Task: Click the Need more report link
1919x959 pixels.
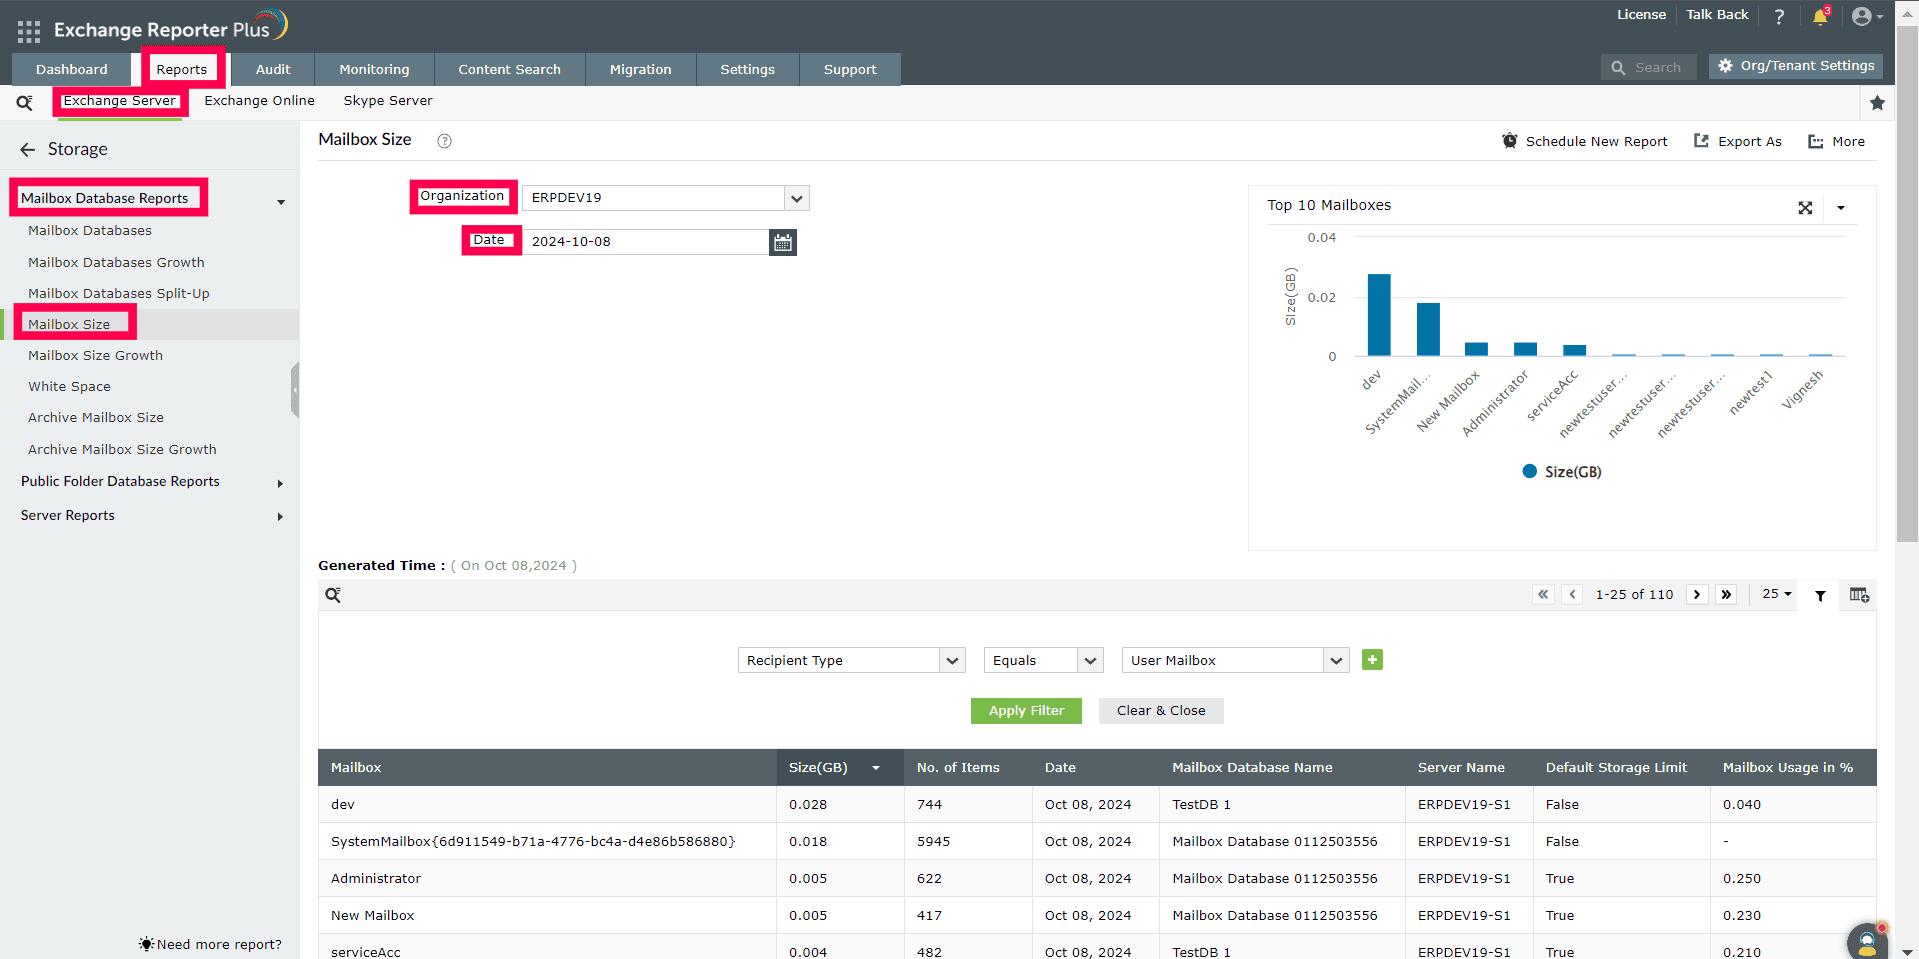Action: (211, 944)
